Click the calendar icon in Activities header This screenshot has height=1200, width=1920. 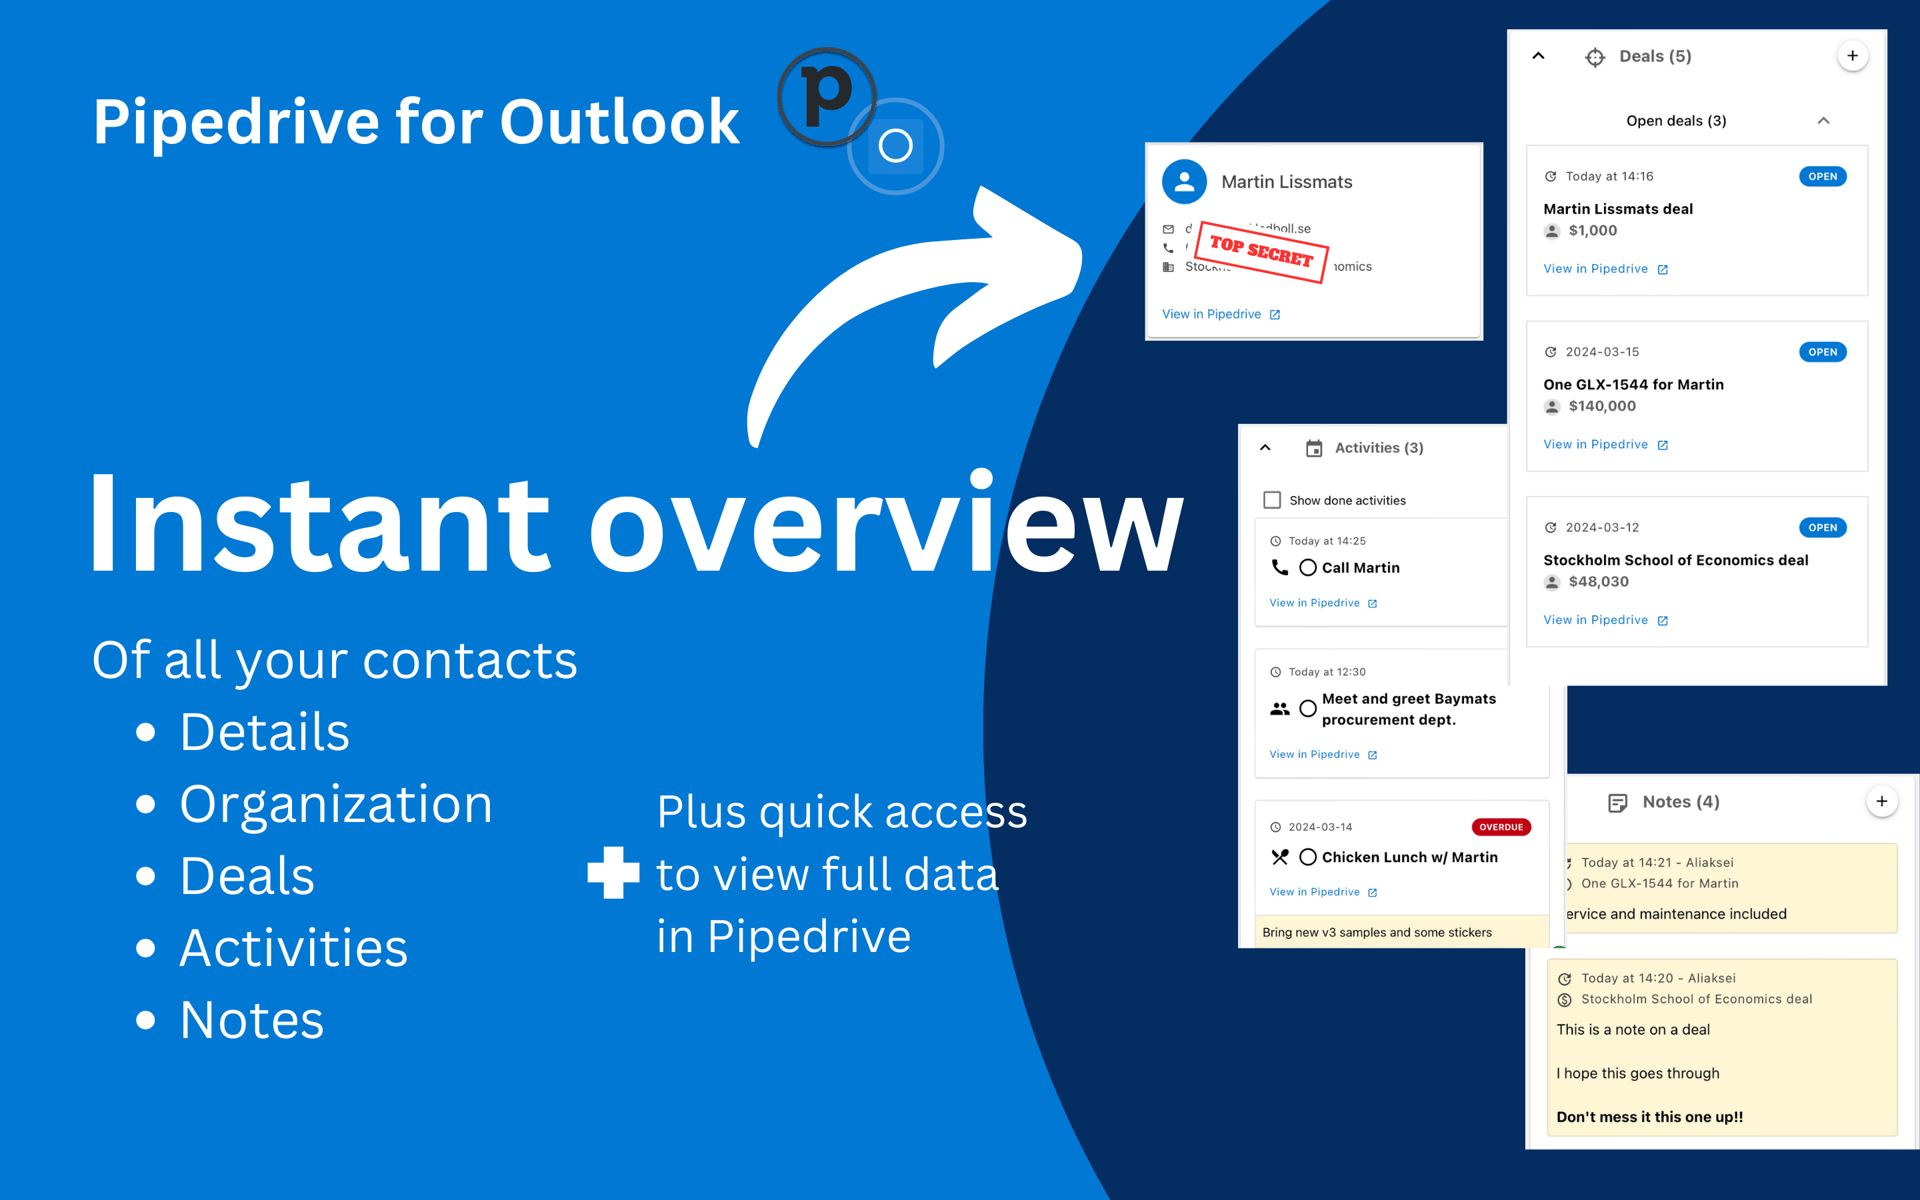[1313, 448]
